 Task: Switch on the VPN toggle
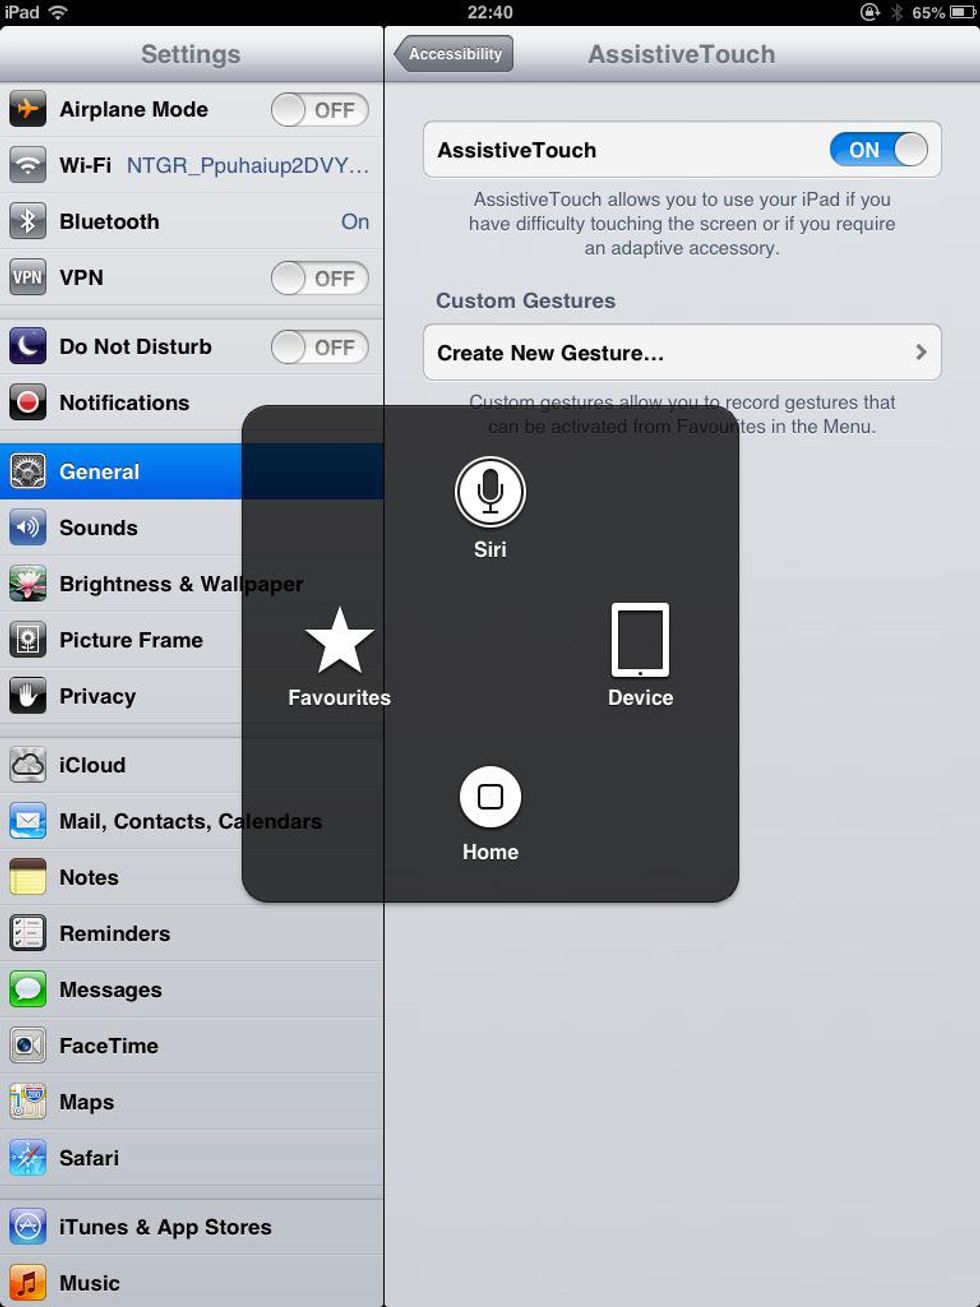319,278
